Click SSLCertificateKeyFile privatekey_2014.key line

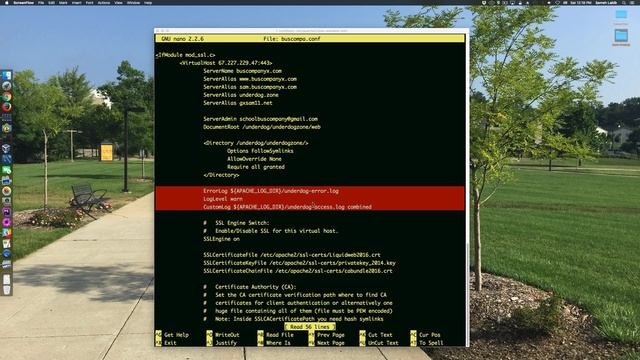[299, 263]
